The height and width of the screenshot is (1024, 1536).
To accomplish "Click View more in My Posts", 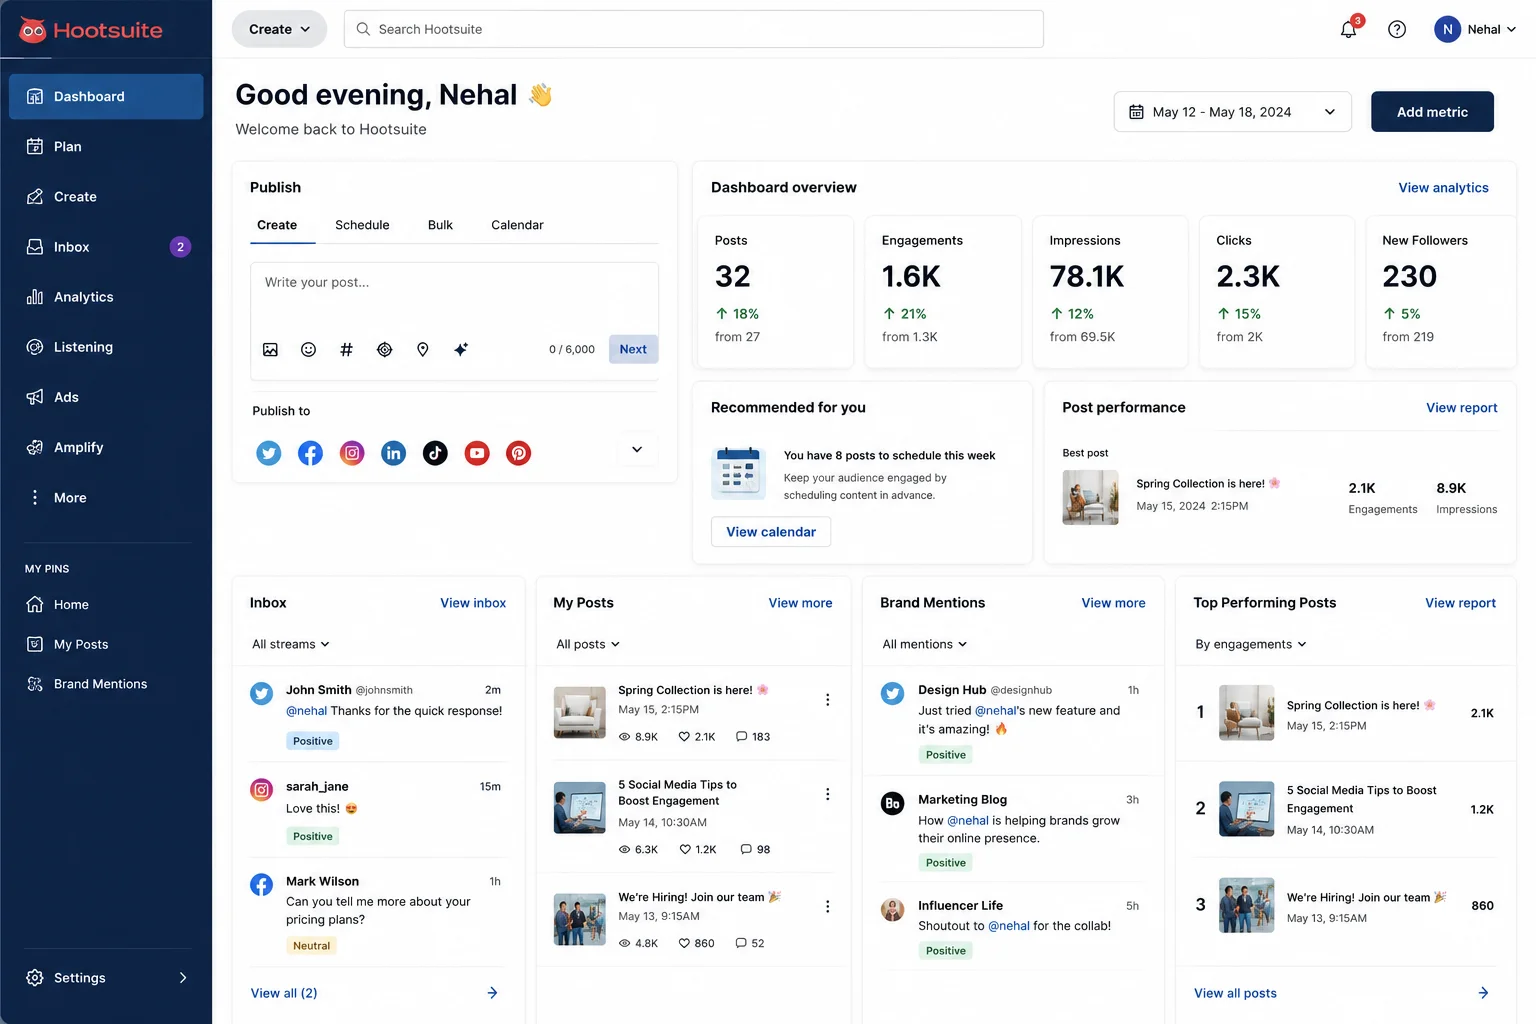I will coord(800,603).
